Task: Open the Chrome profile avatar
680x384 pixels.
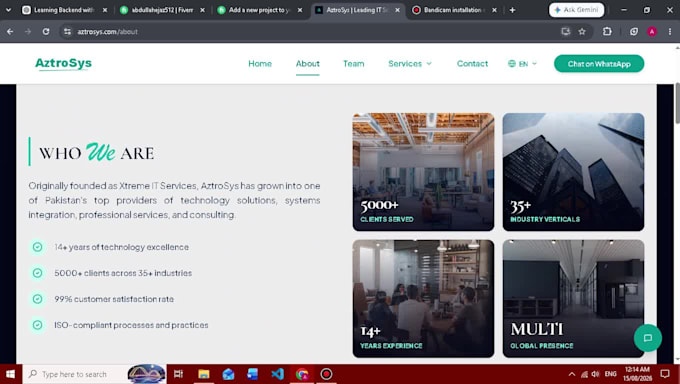Action: click(x=652, y=32)
